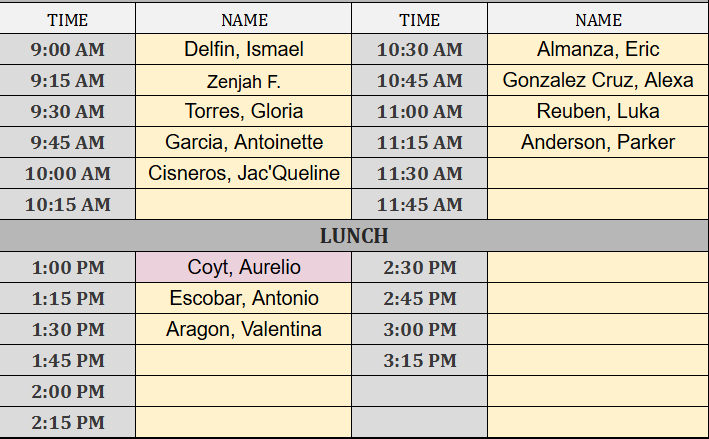The width and height of the screenshot is (709, 439).
Task: Select the LUNCH divider row
Action: tap(354, 236)
